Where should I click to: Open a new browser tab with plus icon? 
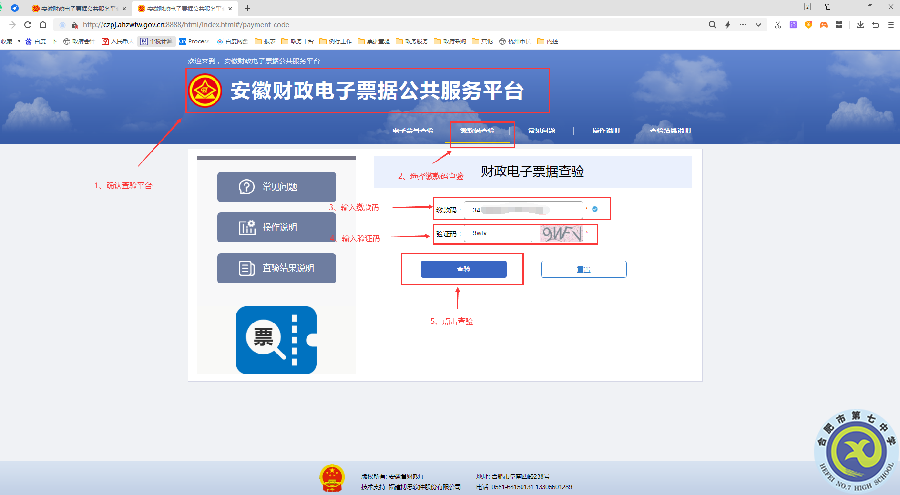tap(247, 8)
